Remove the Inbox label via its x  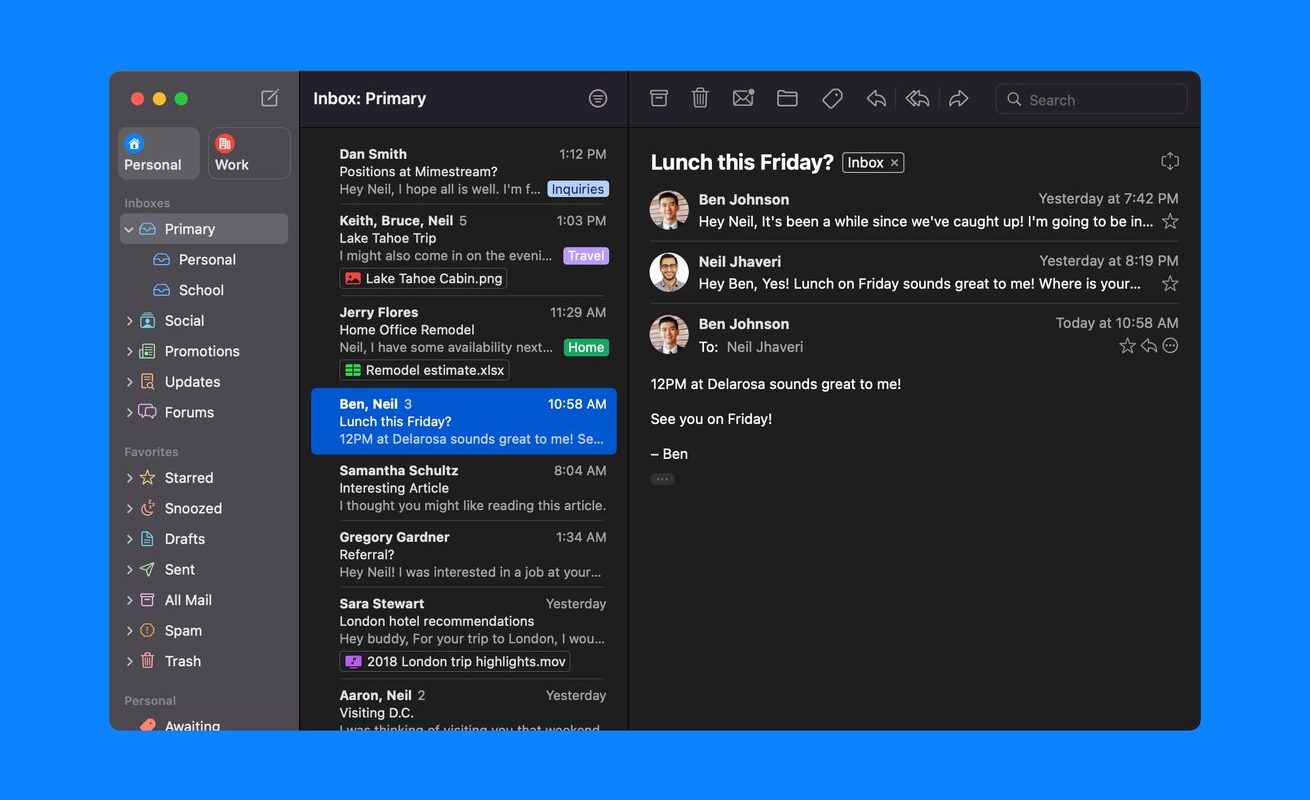894,163
